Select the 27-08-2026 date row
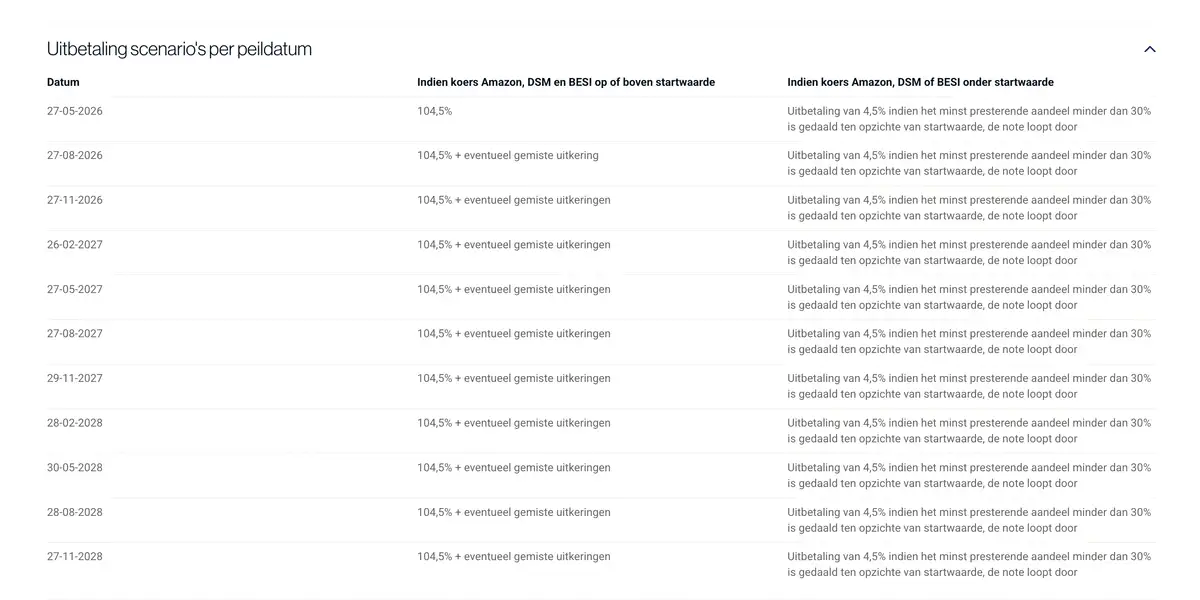 600,163
